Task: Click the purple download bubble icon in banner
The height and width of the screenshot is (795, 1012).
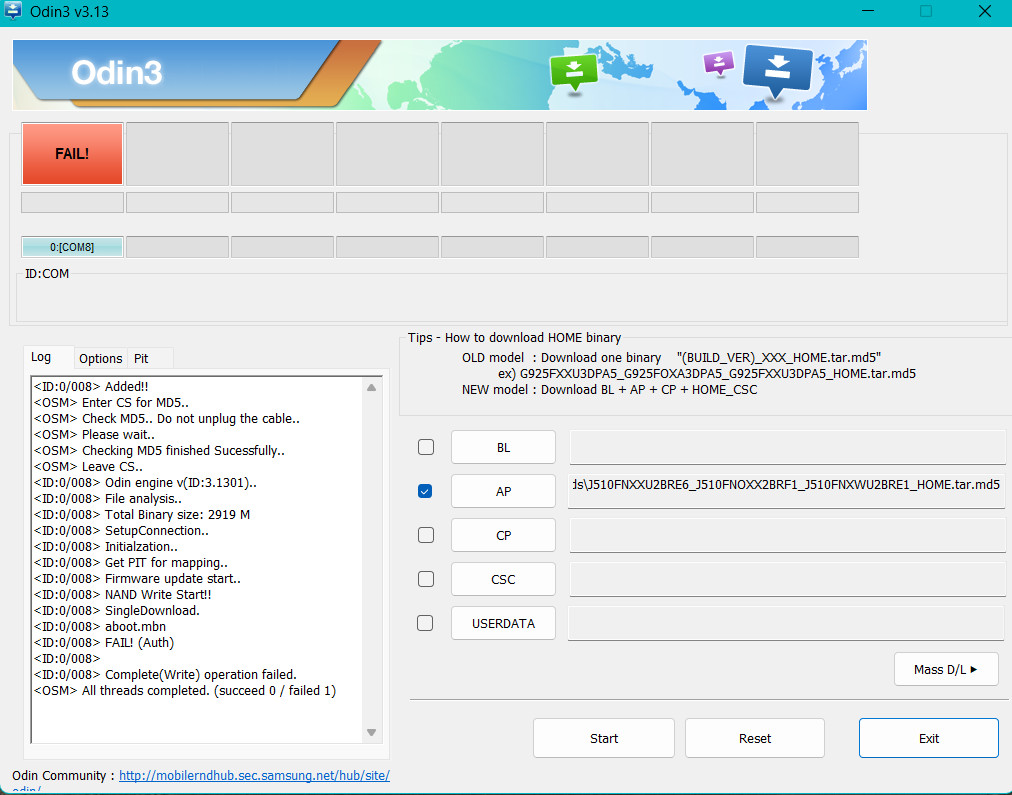Action: [718, 63]
